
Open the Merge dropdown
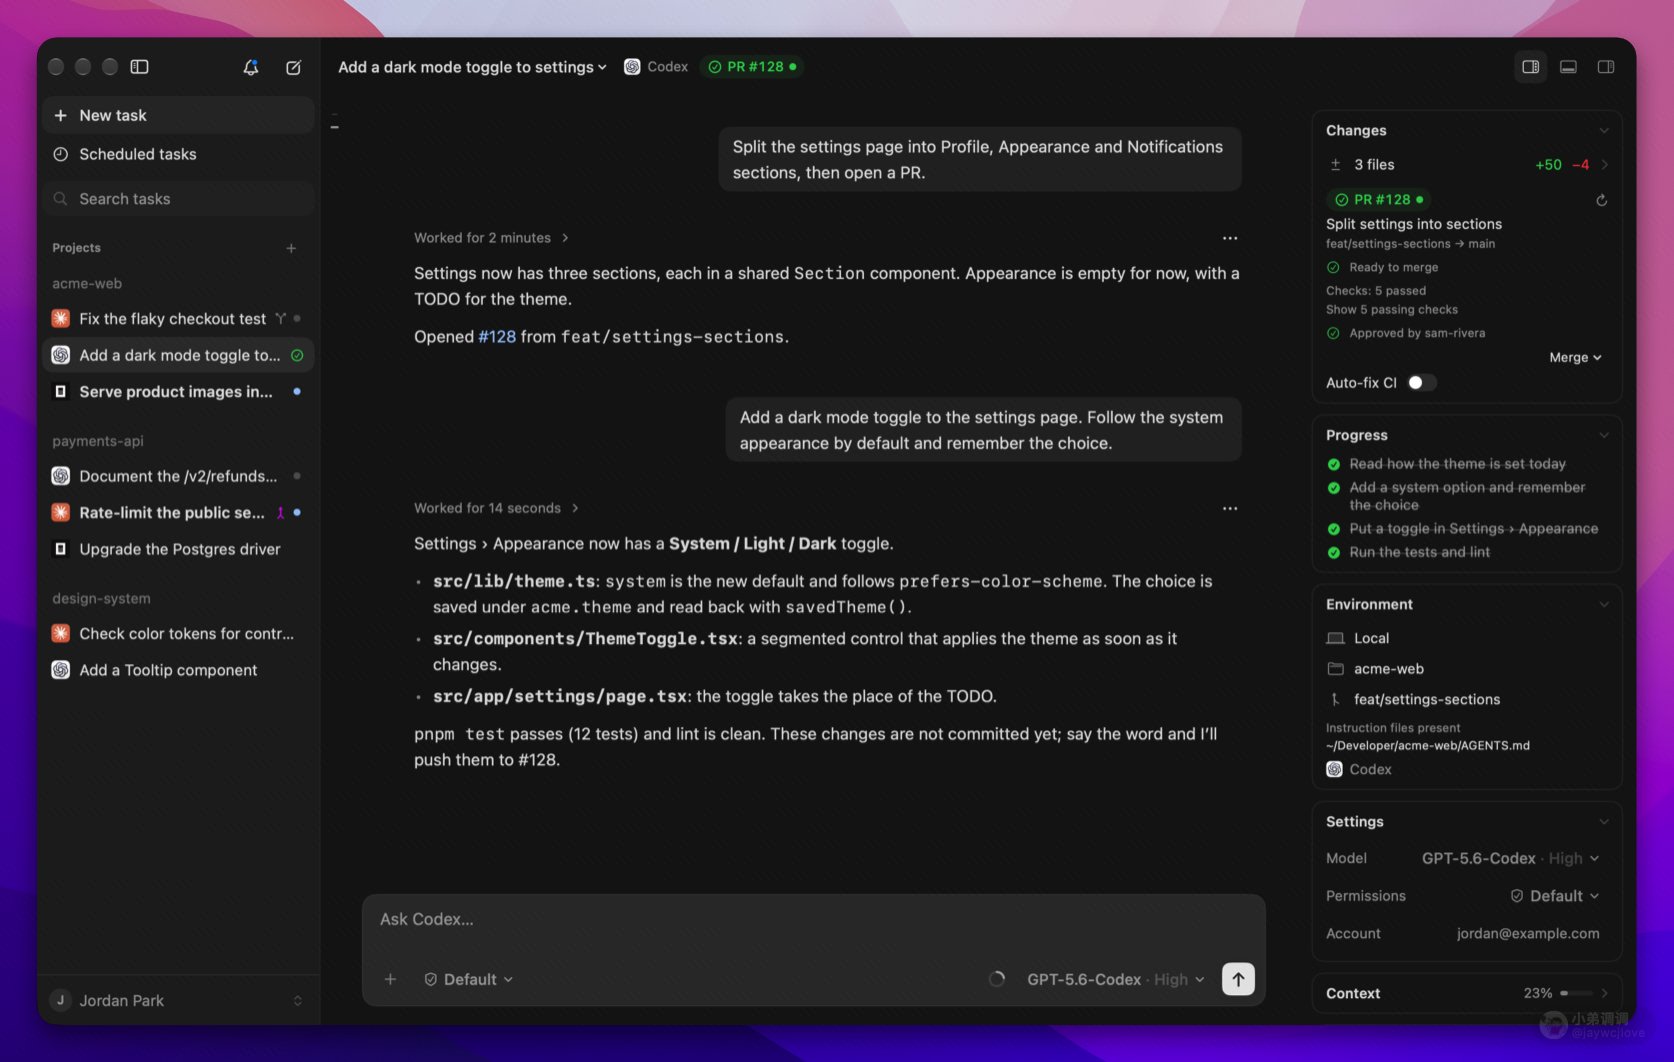pos(1575,357)
